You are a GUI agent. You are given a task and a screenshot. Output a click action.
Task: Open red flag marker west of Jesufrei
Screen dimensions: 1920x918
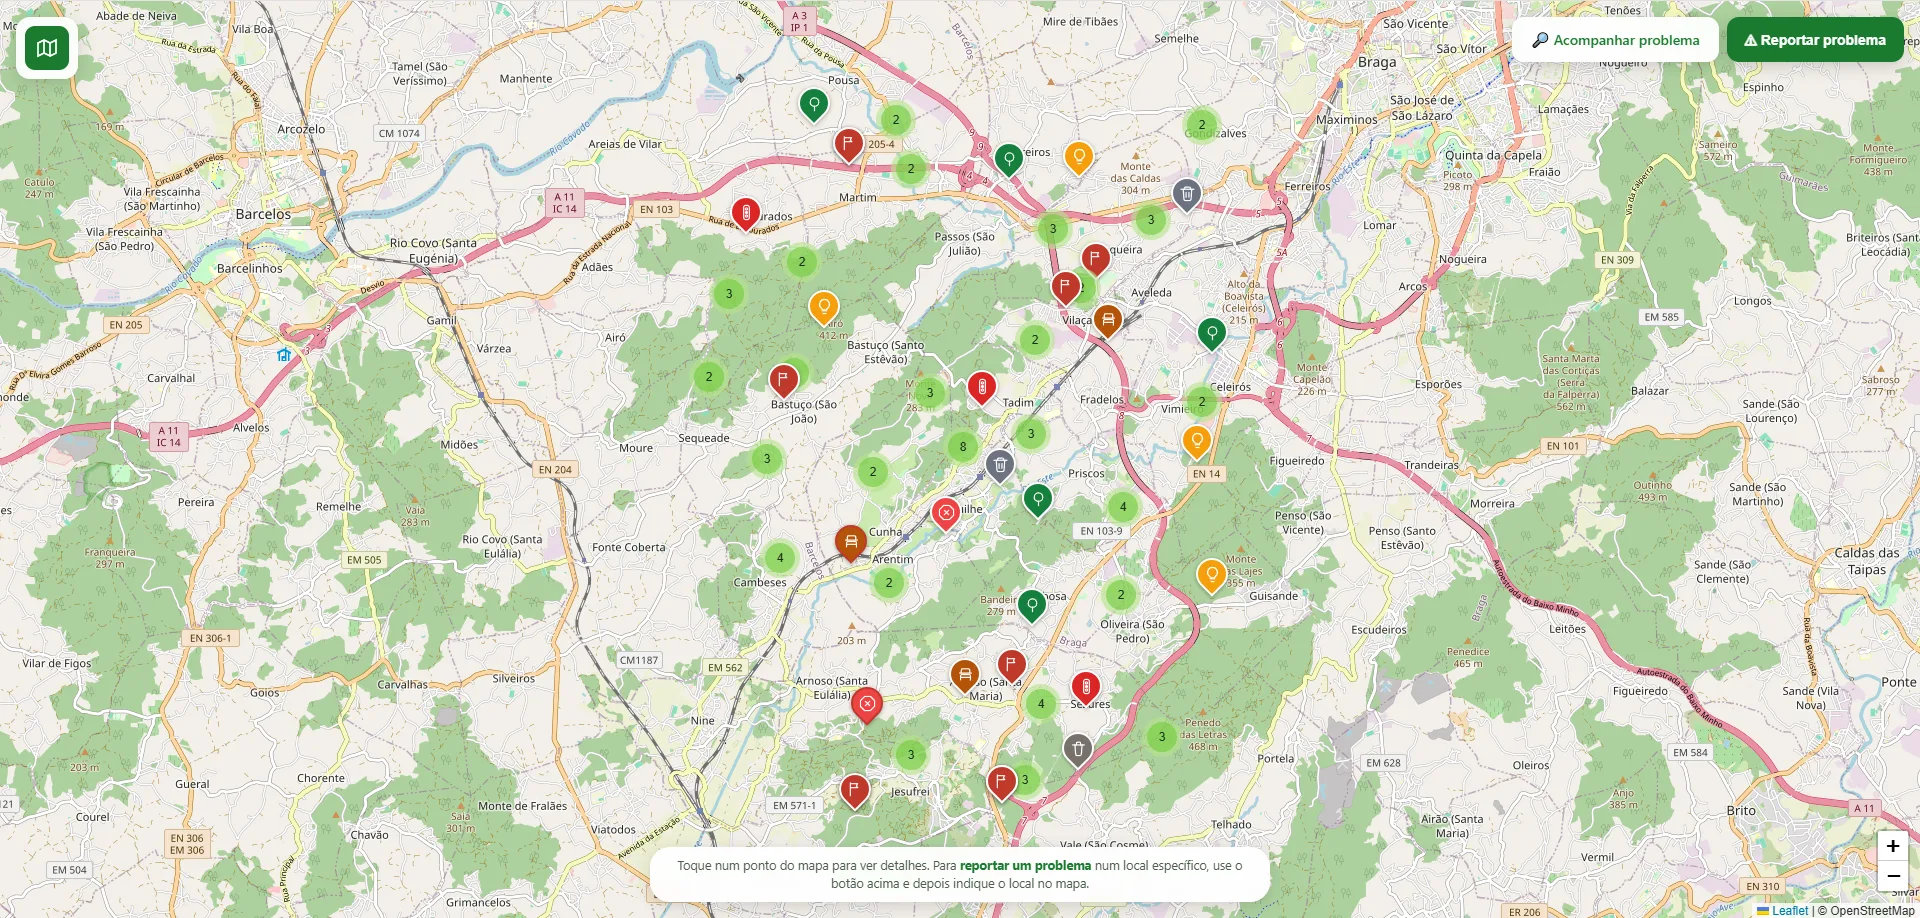pos(854,791)
